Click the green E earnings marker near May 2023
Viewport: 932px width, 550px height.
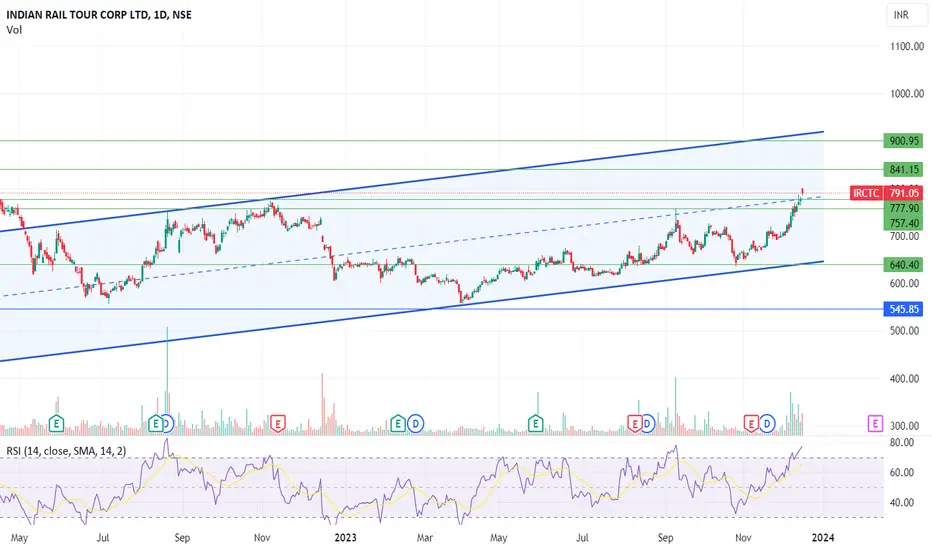[x=536, y=423]
